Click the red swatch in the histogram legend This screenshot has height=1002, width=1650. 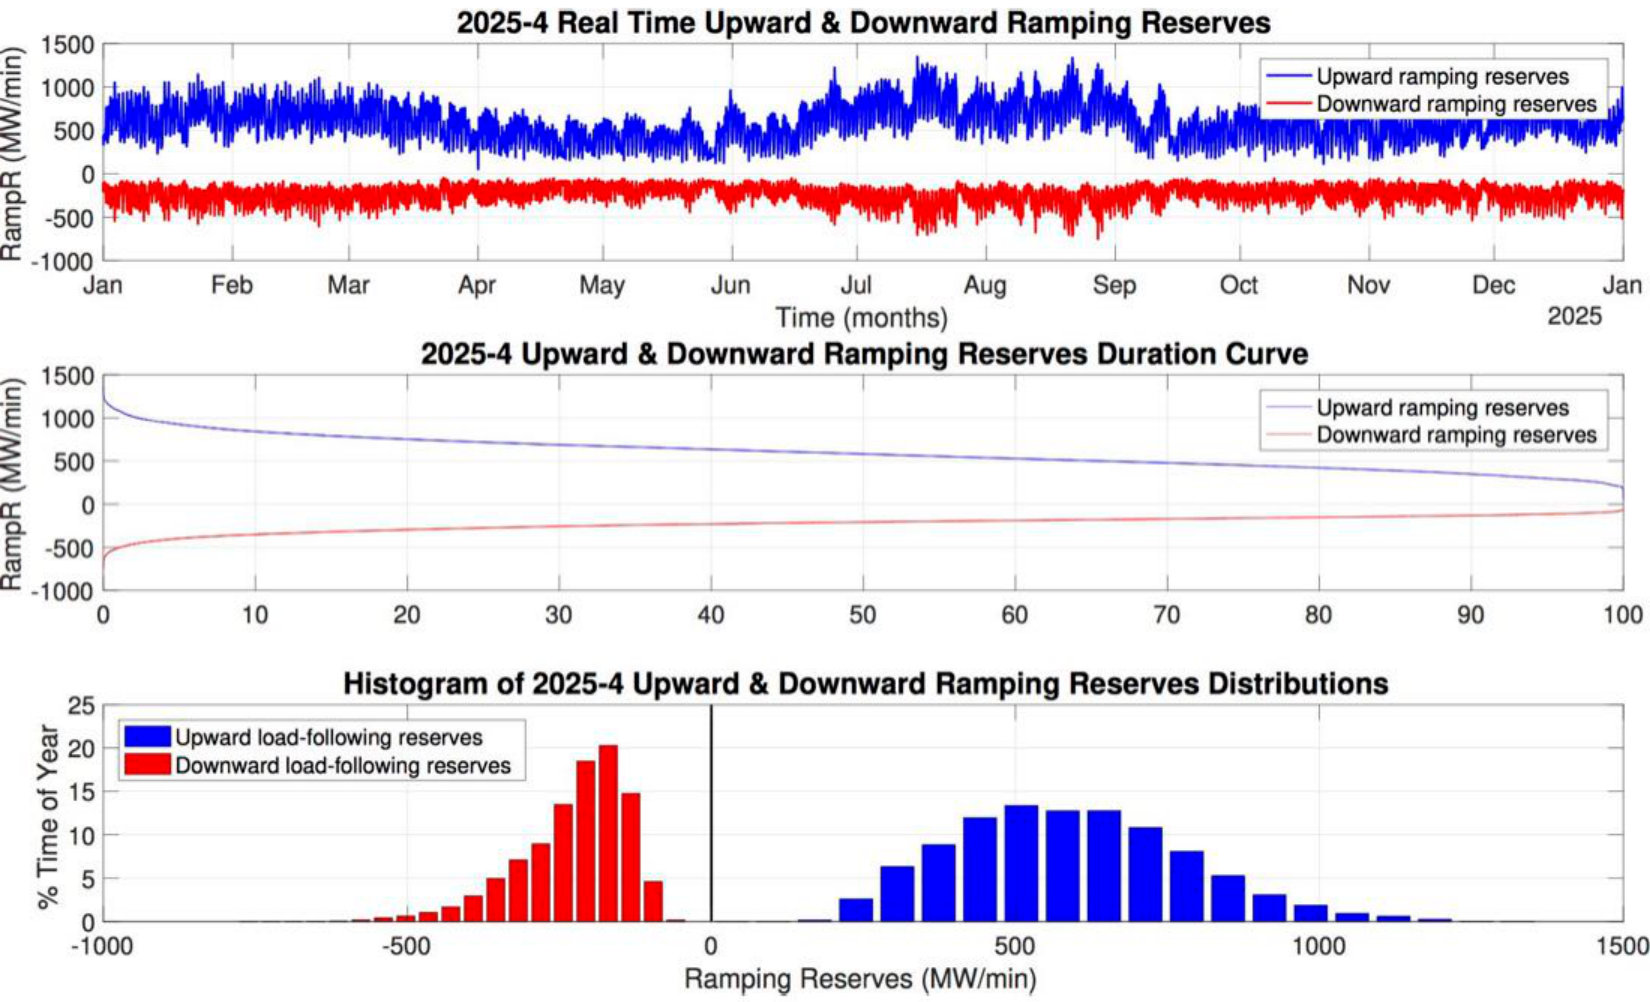pyautogui.click(x=148, y=765)
